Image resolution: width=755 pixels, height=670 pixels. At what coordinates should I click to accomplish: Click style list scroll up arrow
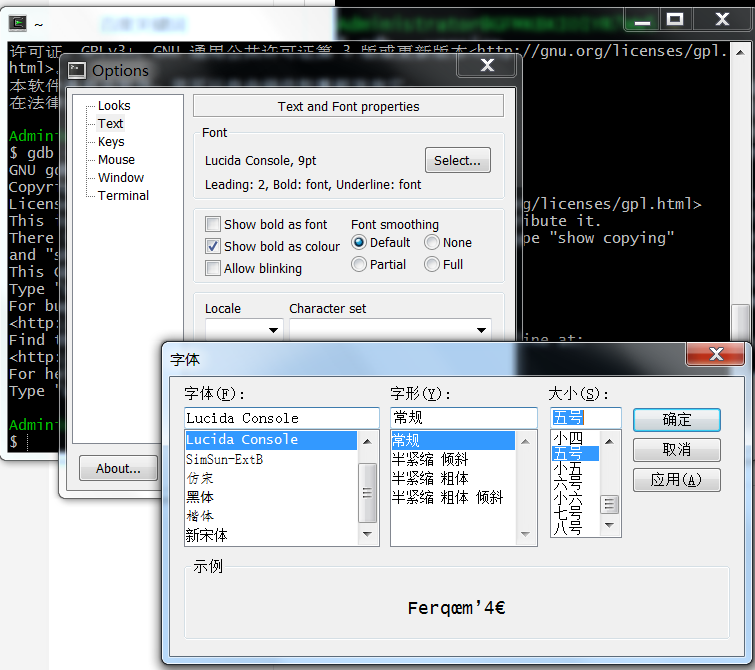point(526,441)
